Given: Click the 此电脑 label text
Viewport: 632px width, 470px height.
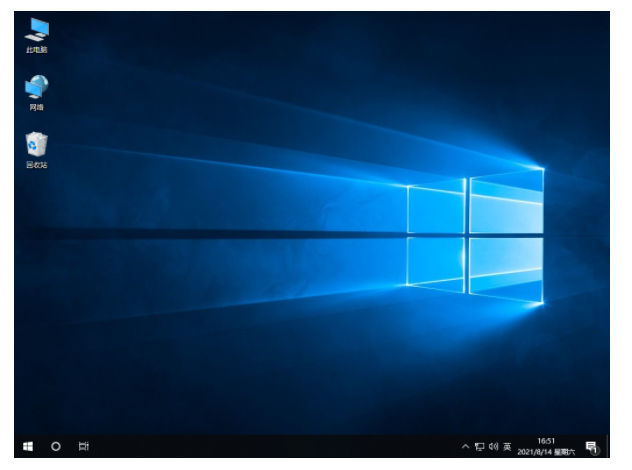Looking at the screenshot, I should point(37,49).
